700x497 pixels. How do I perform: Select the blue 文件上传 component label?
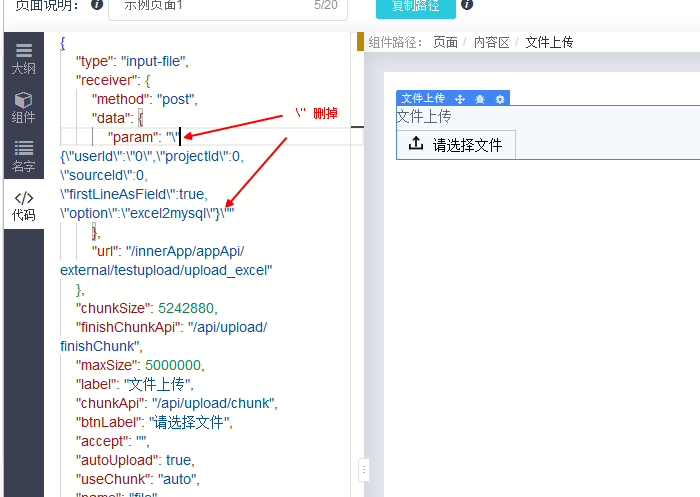[x=423, y=98]
